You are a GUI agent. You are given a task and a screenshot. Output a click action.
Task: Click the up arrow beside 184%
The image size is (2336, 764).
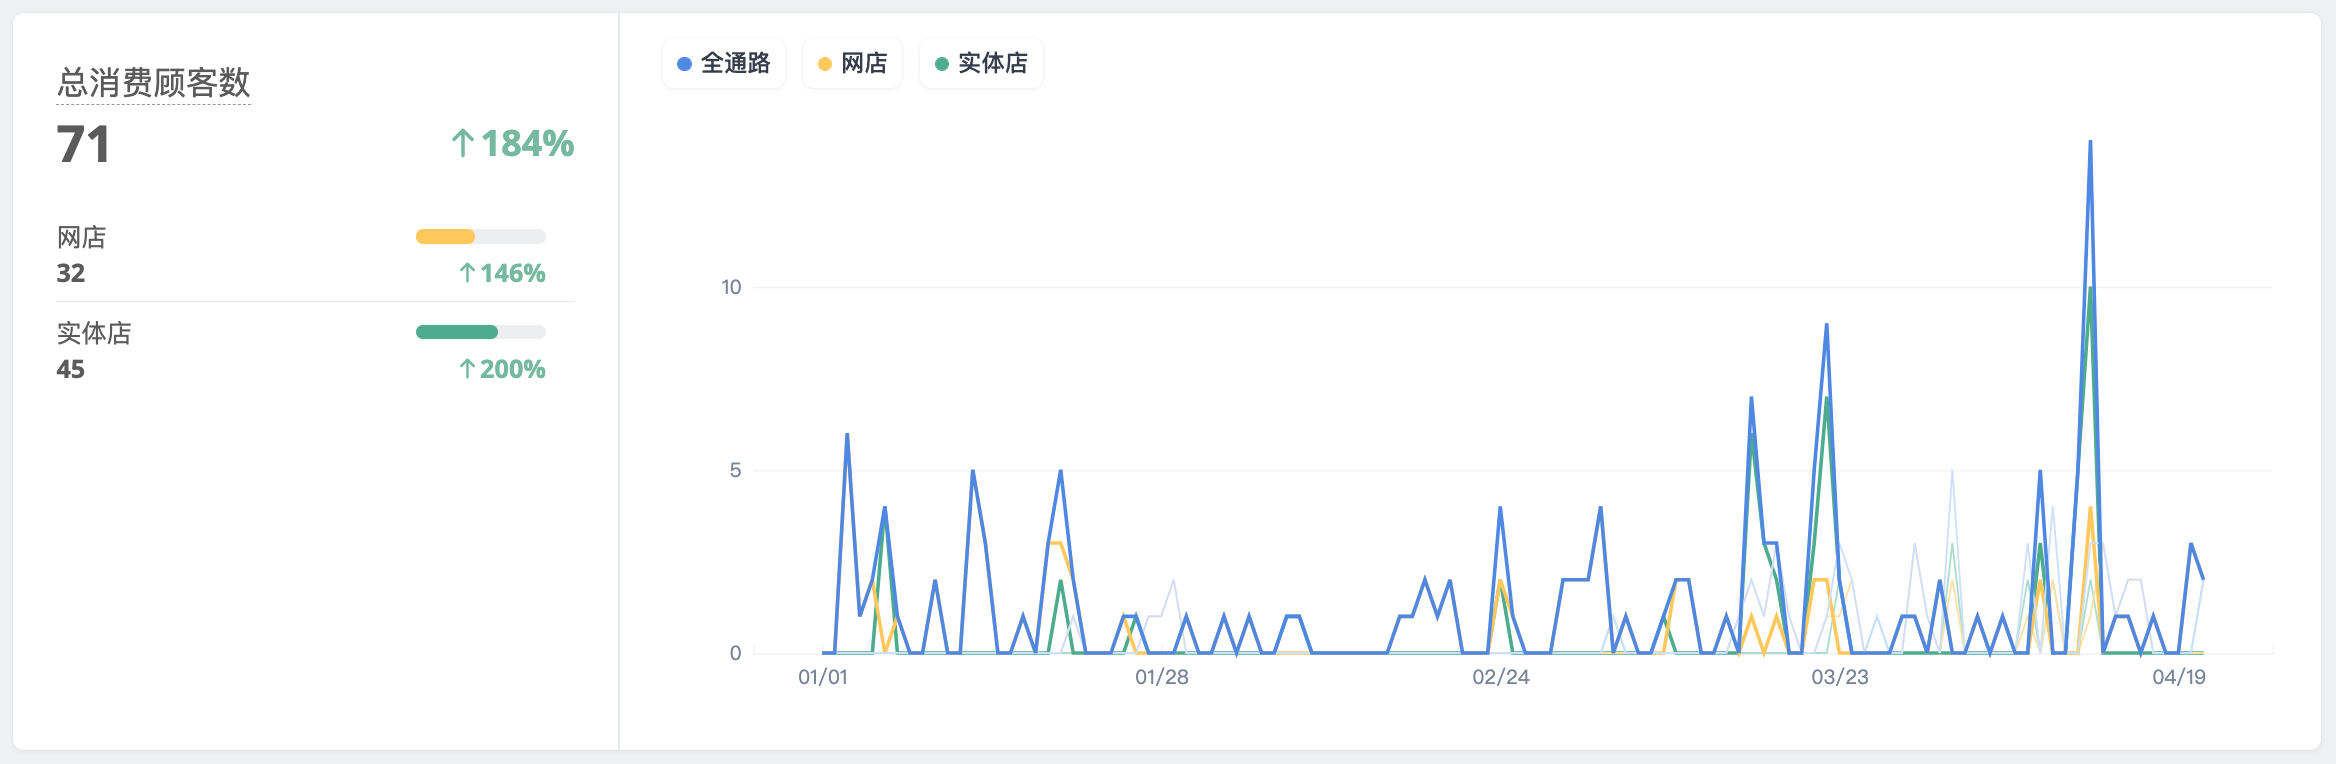462,144
